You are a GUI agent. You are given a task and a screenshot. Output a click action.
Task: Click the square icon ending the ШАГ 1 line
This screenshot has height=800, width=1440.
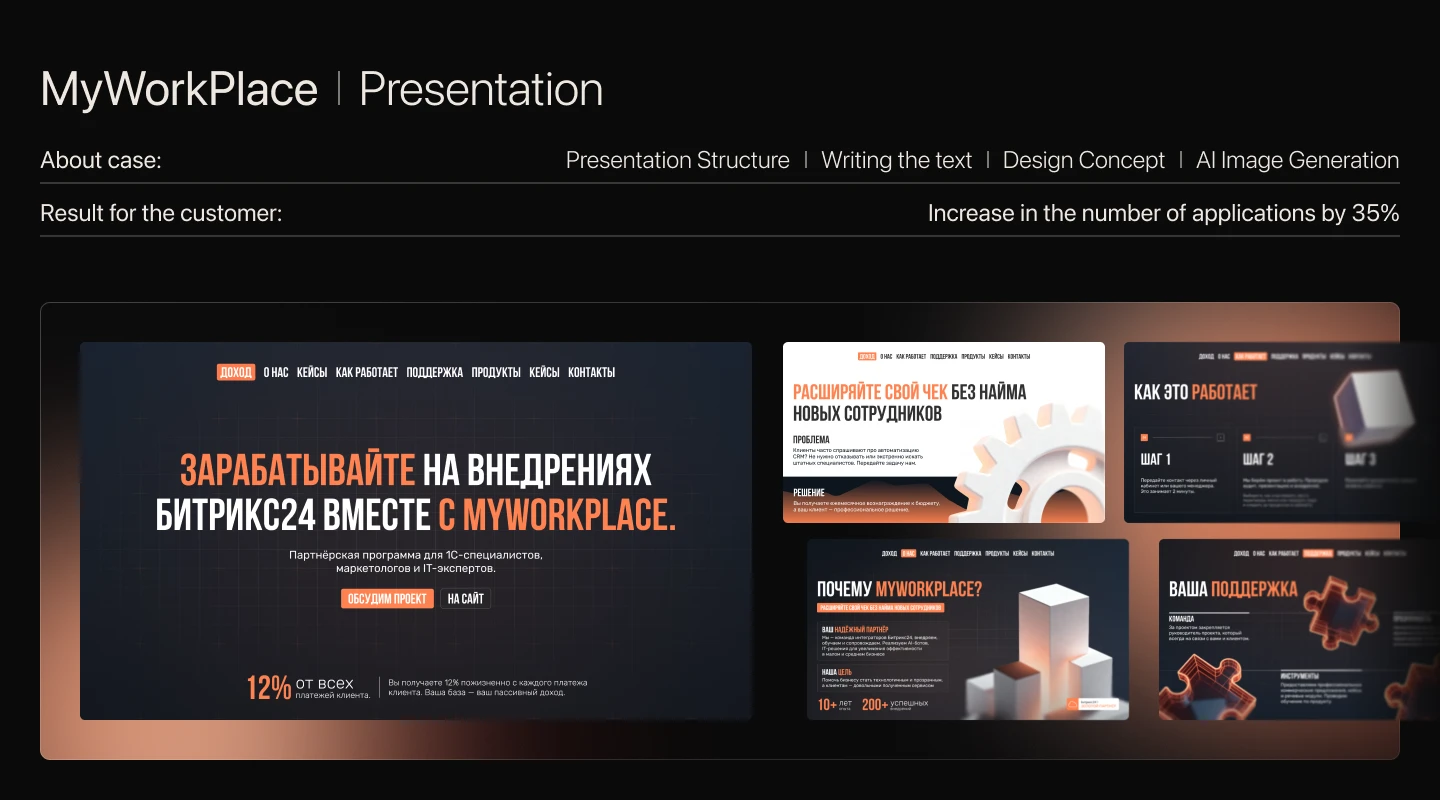click(x=1220, y=437)
